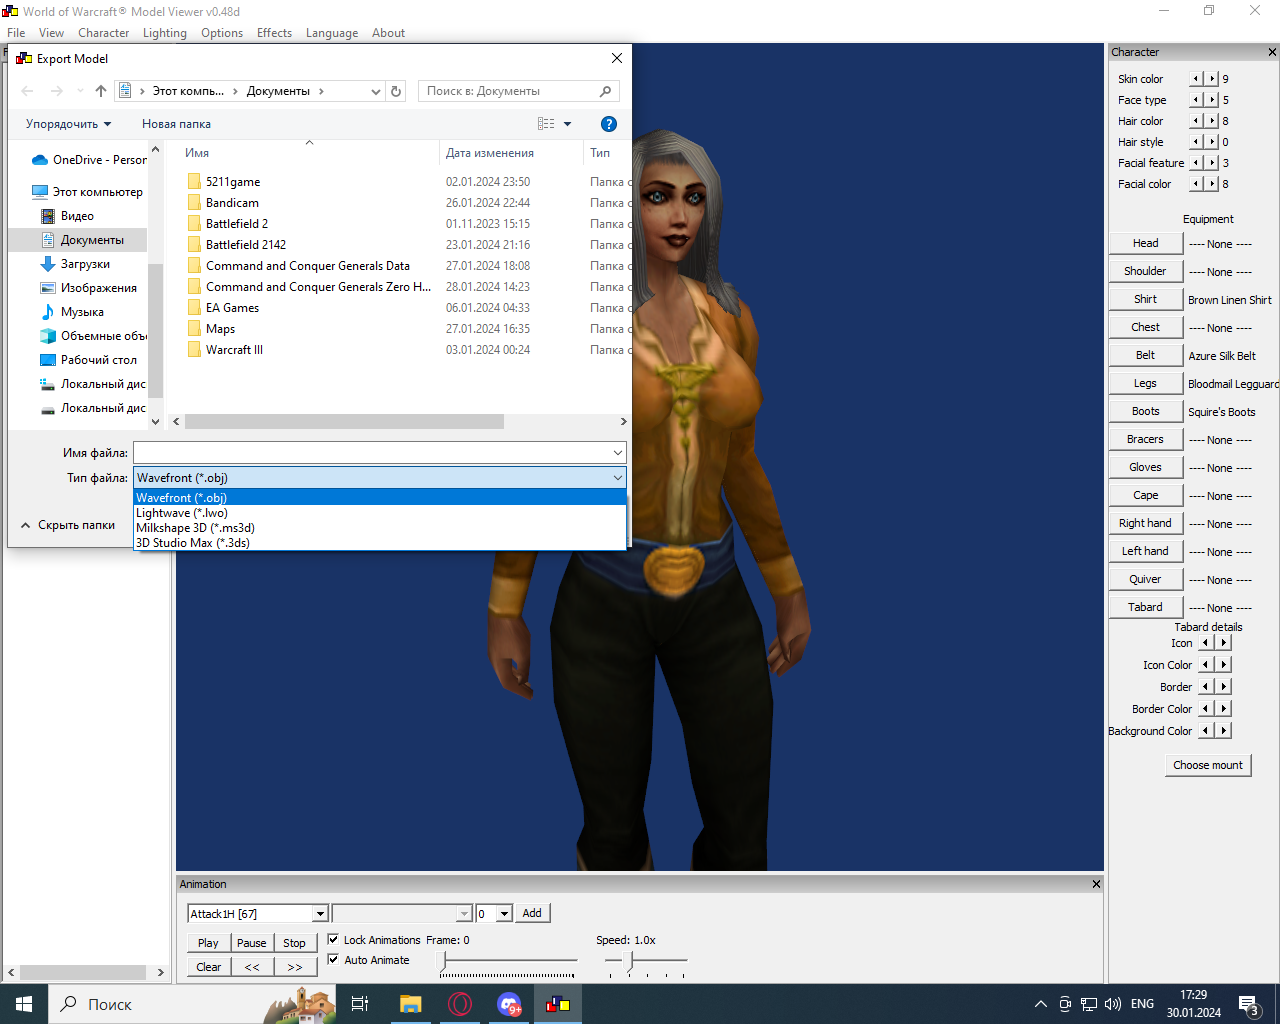Open Task View on the taskbar
This screenshot has width=1280, height=1024.
pos(360,1004)
